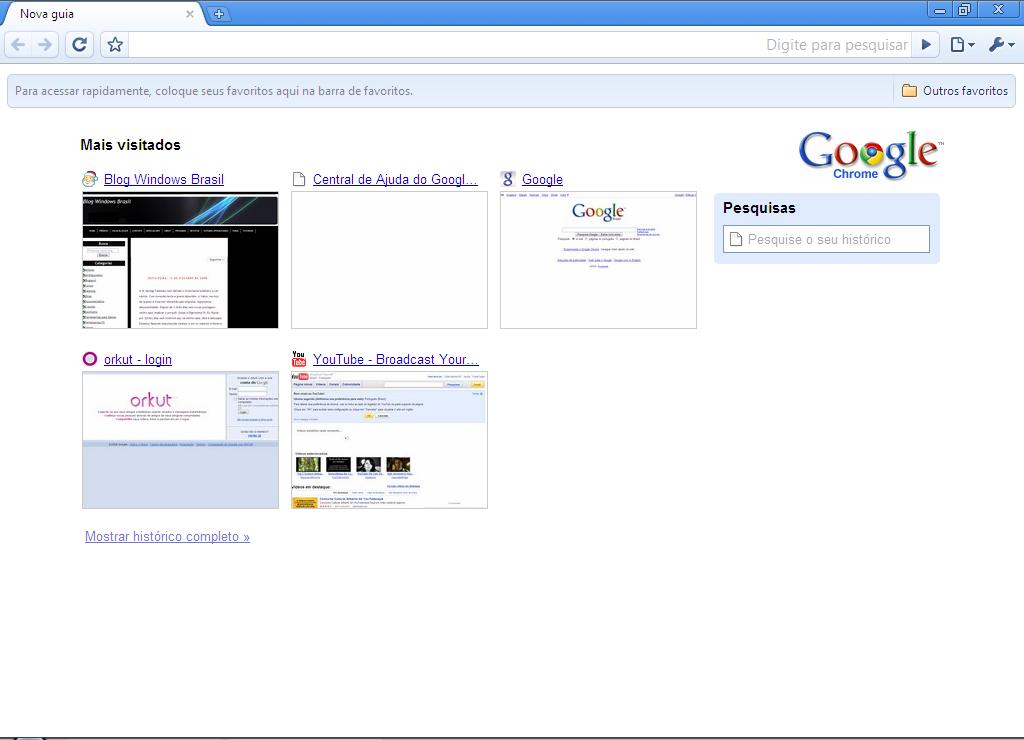The image size is (1024, 740).
Task: Restore down the Chrome window
Action: coord(965,9)
